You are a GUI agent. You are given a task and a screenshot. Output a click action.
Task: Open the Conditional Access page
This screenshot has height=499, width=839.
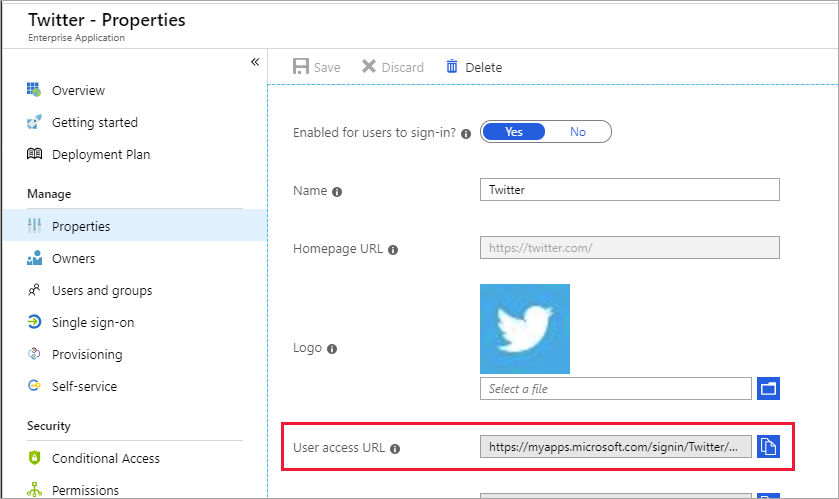(x=105, y=458)
